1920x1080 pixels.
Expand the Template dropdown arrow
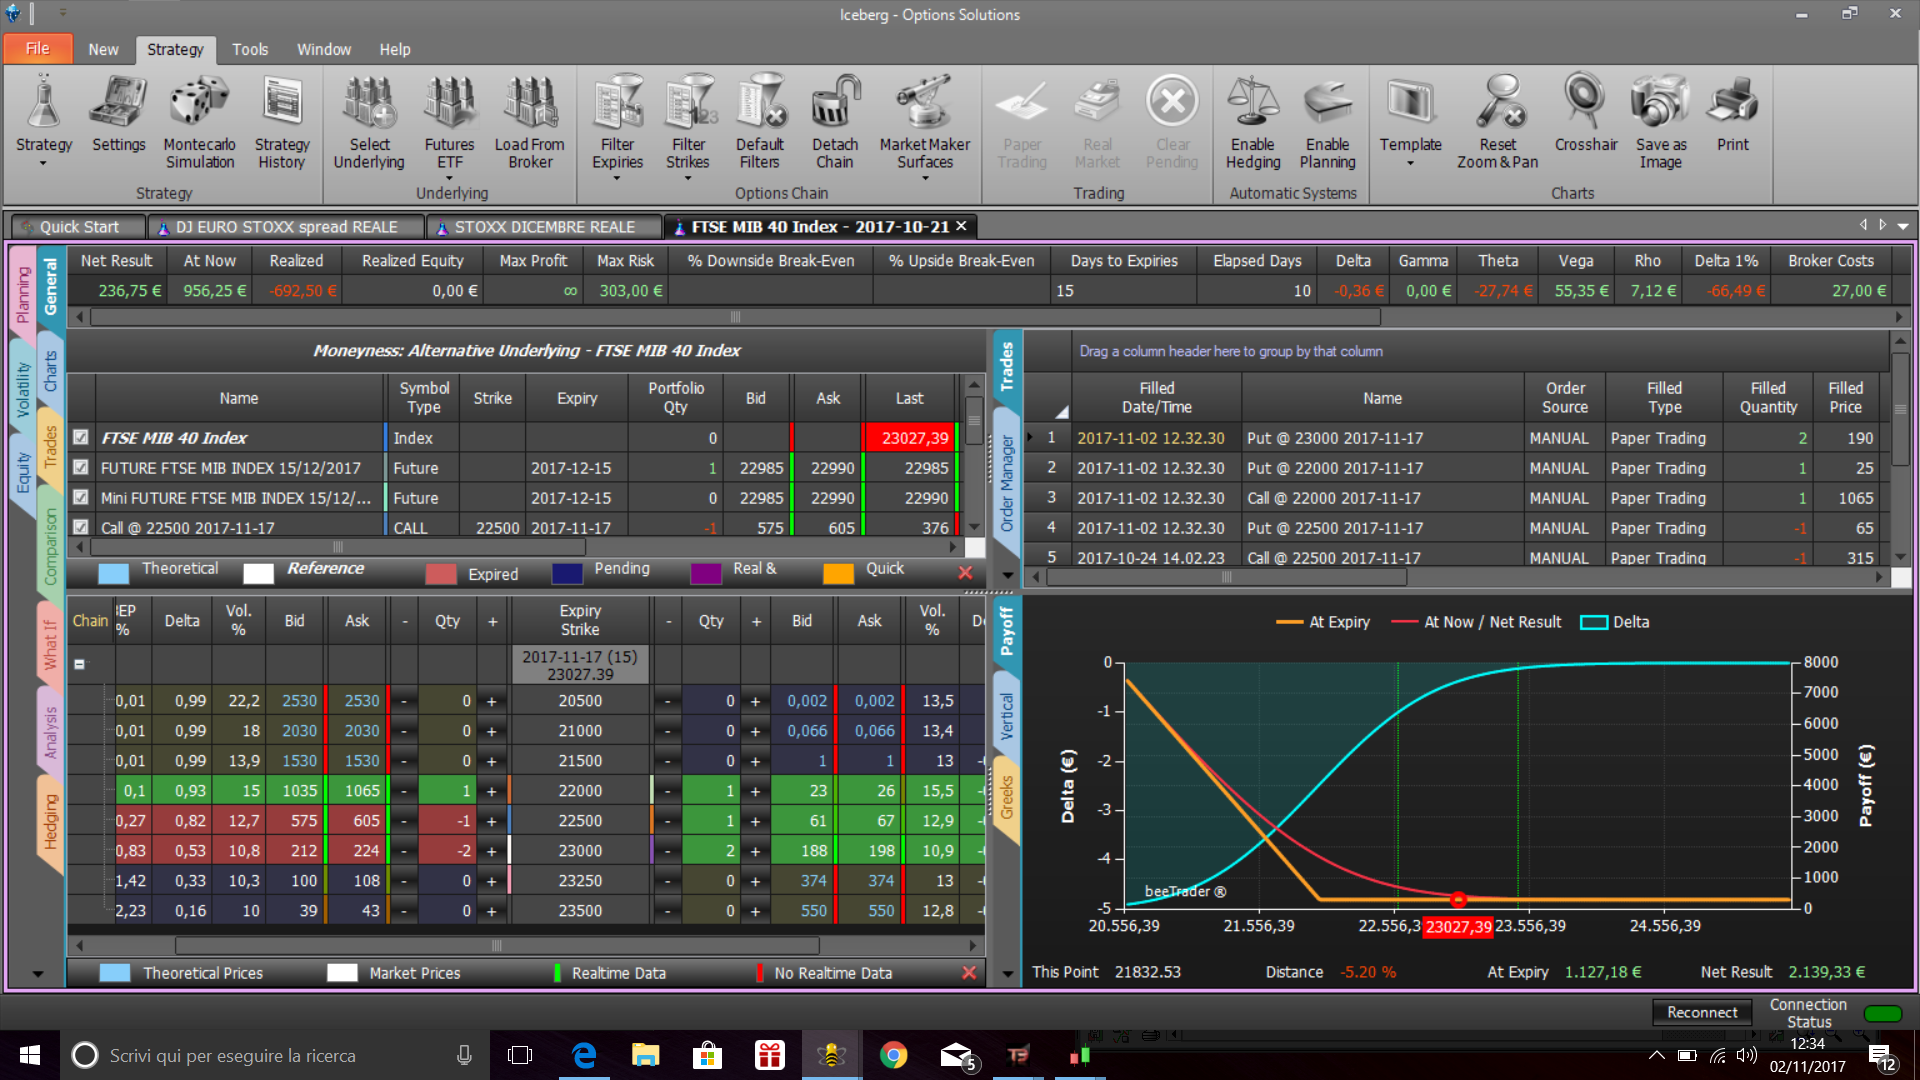click(x=1410, y=163)
